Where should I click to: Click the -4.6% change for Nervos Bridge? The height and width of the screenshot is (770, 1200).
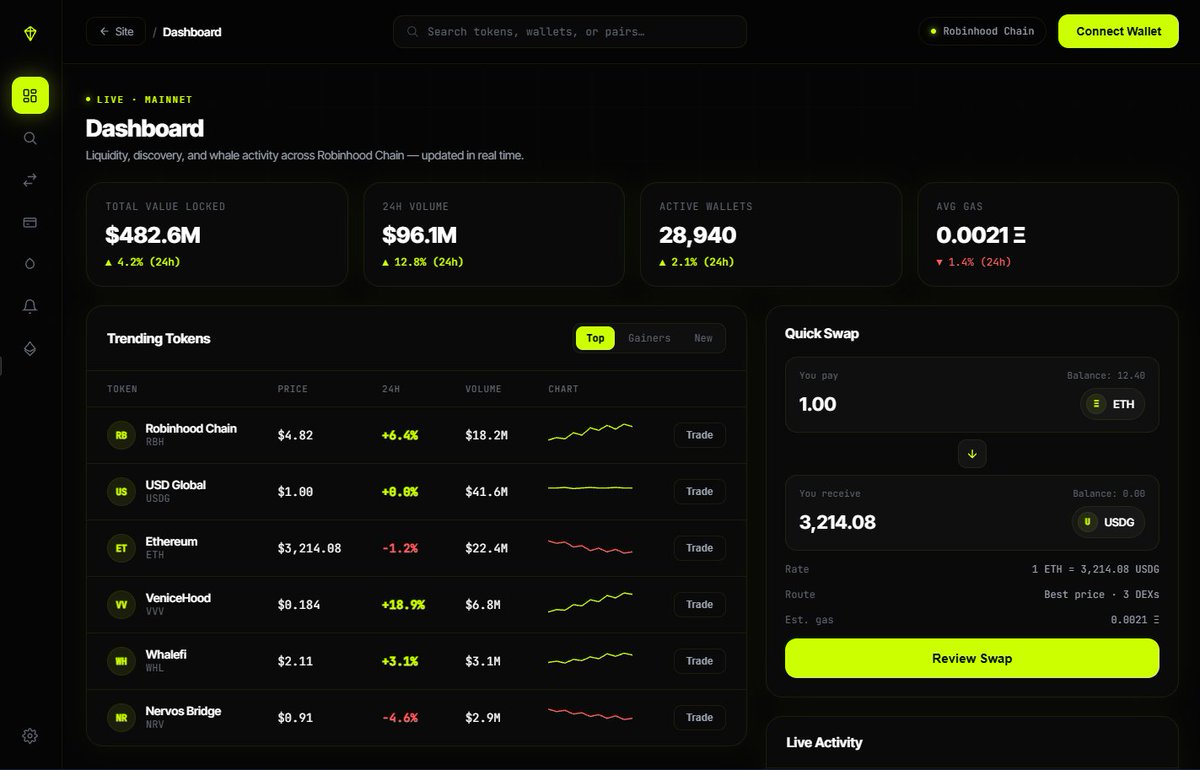(399, 718)
